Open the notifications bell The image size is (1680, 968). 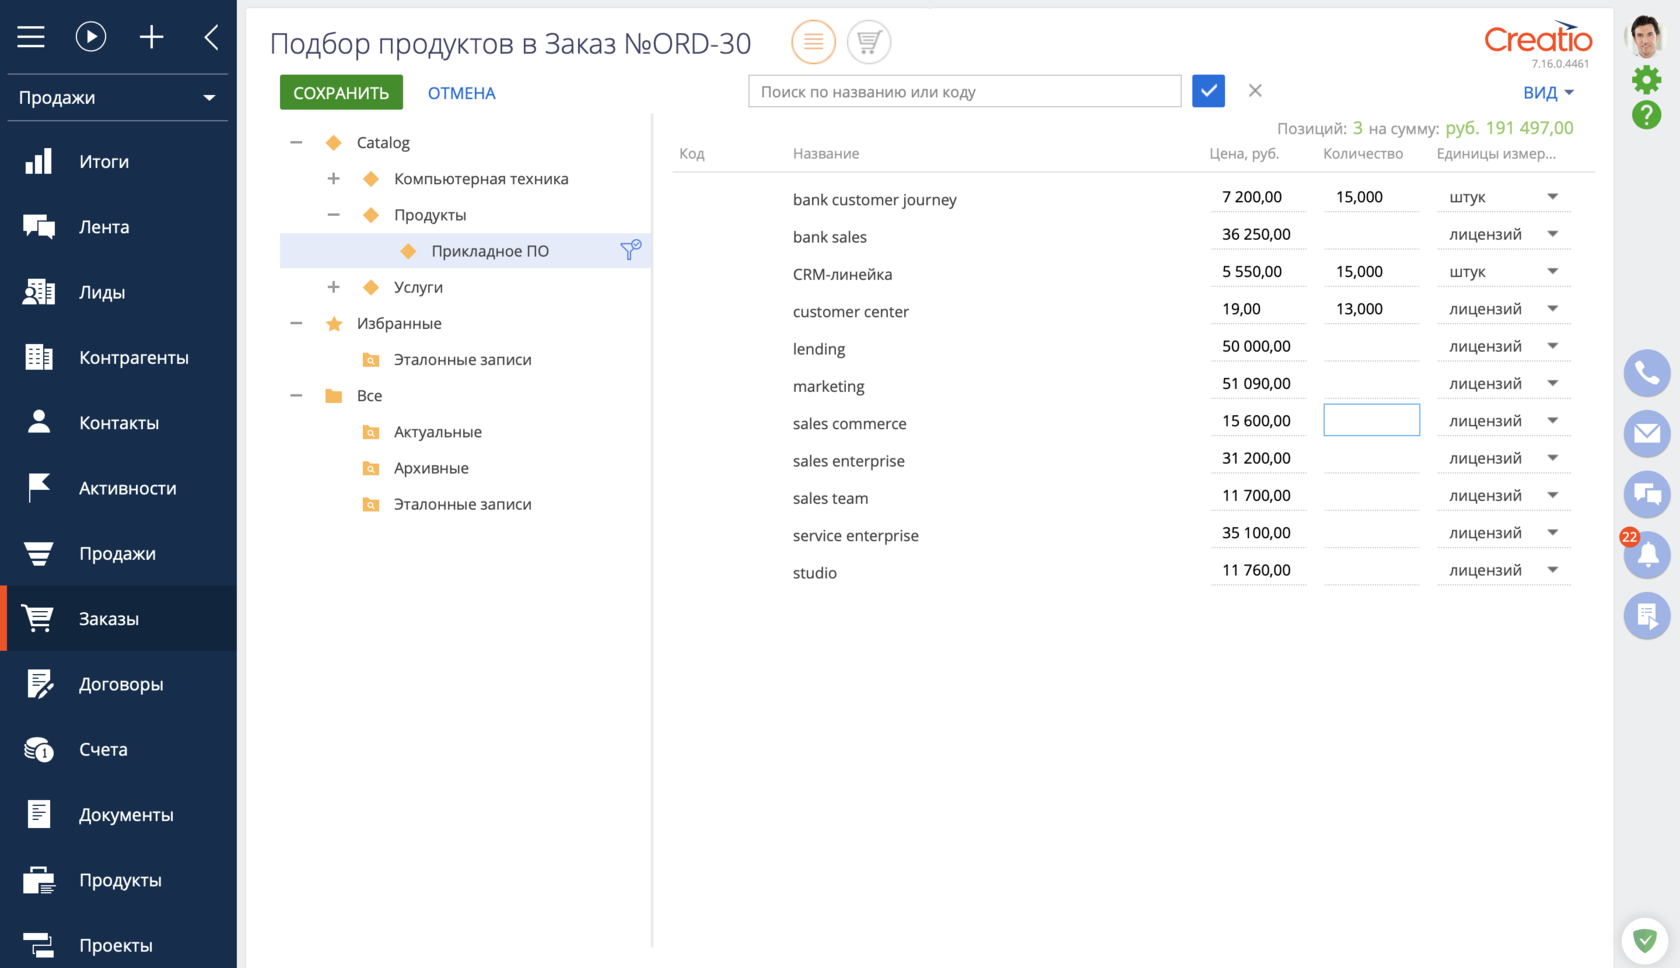1647,555
